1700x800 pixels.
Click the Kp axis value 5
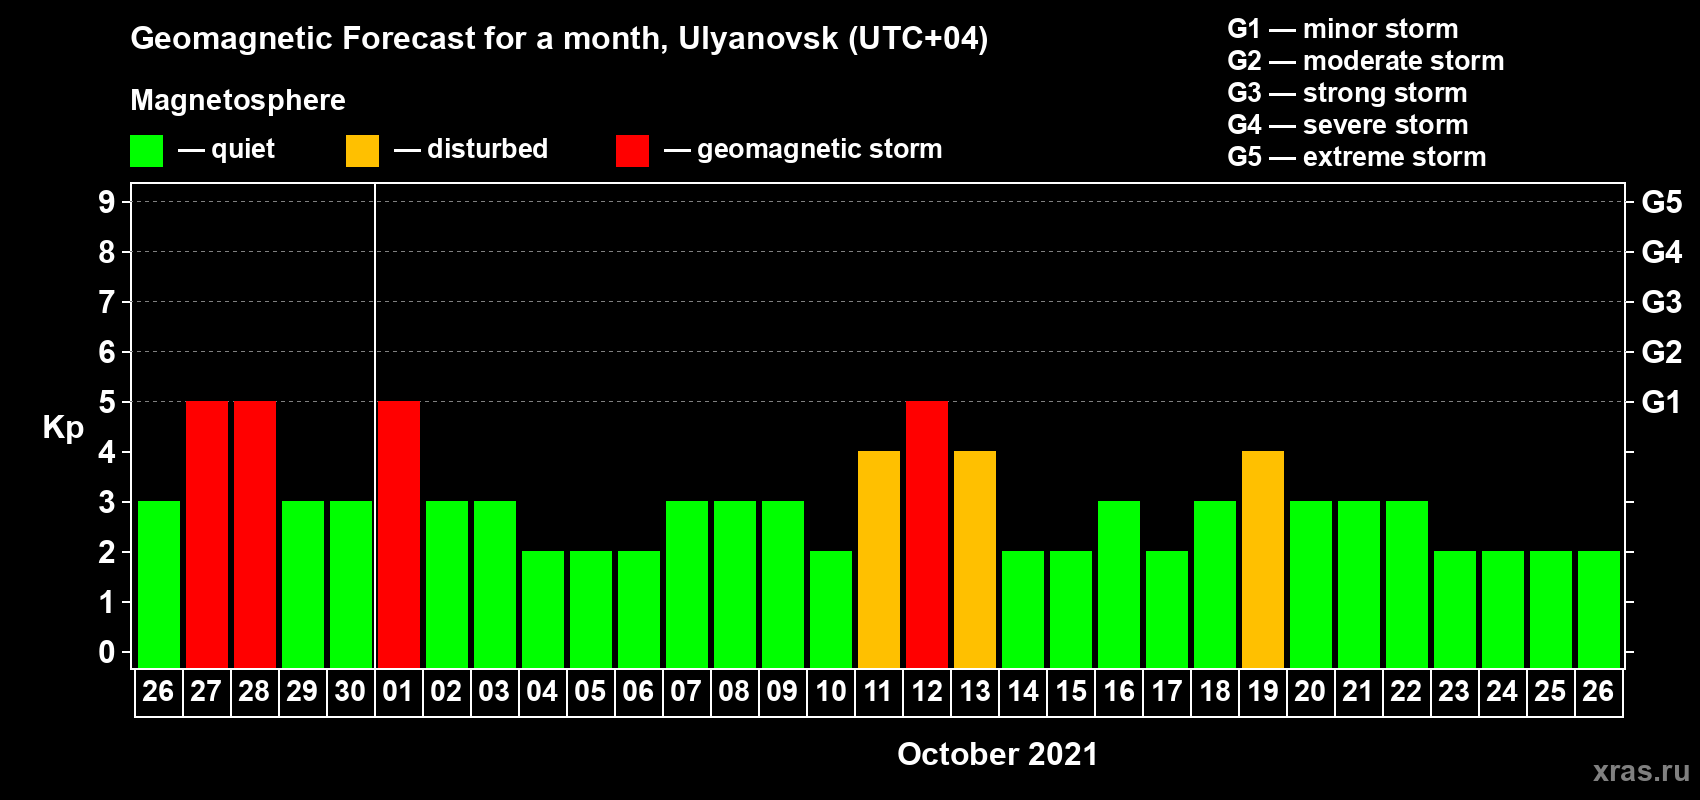(x=107, y=402)
